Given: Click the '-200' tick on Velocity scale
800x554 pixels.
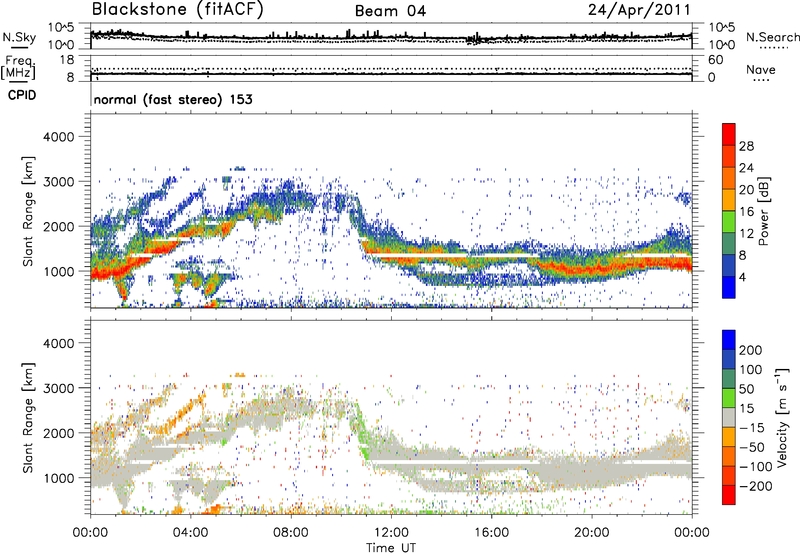Looking at the screenshot, I should [756, 486].
